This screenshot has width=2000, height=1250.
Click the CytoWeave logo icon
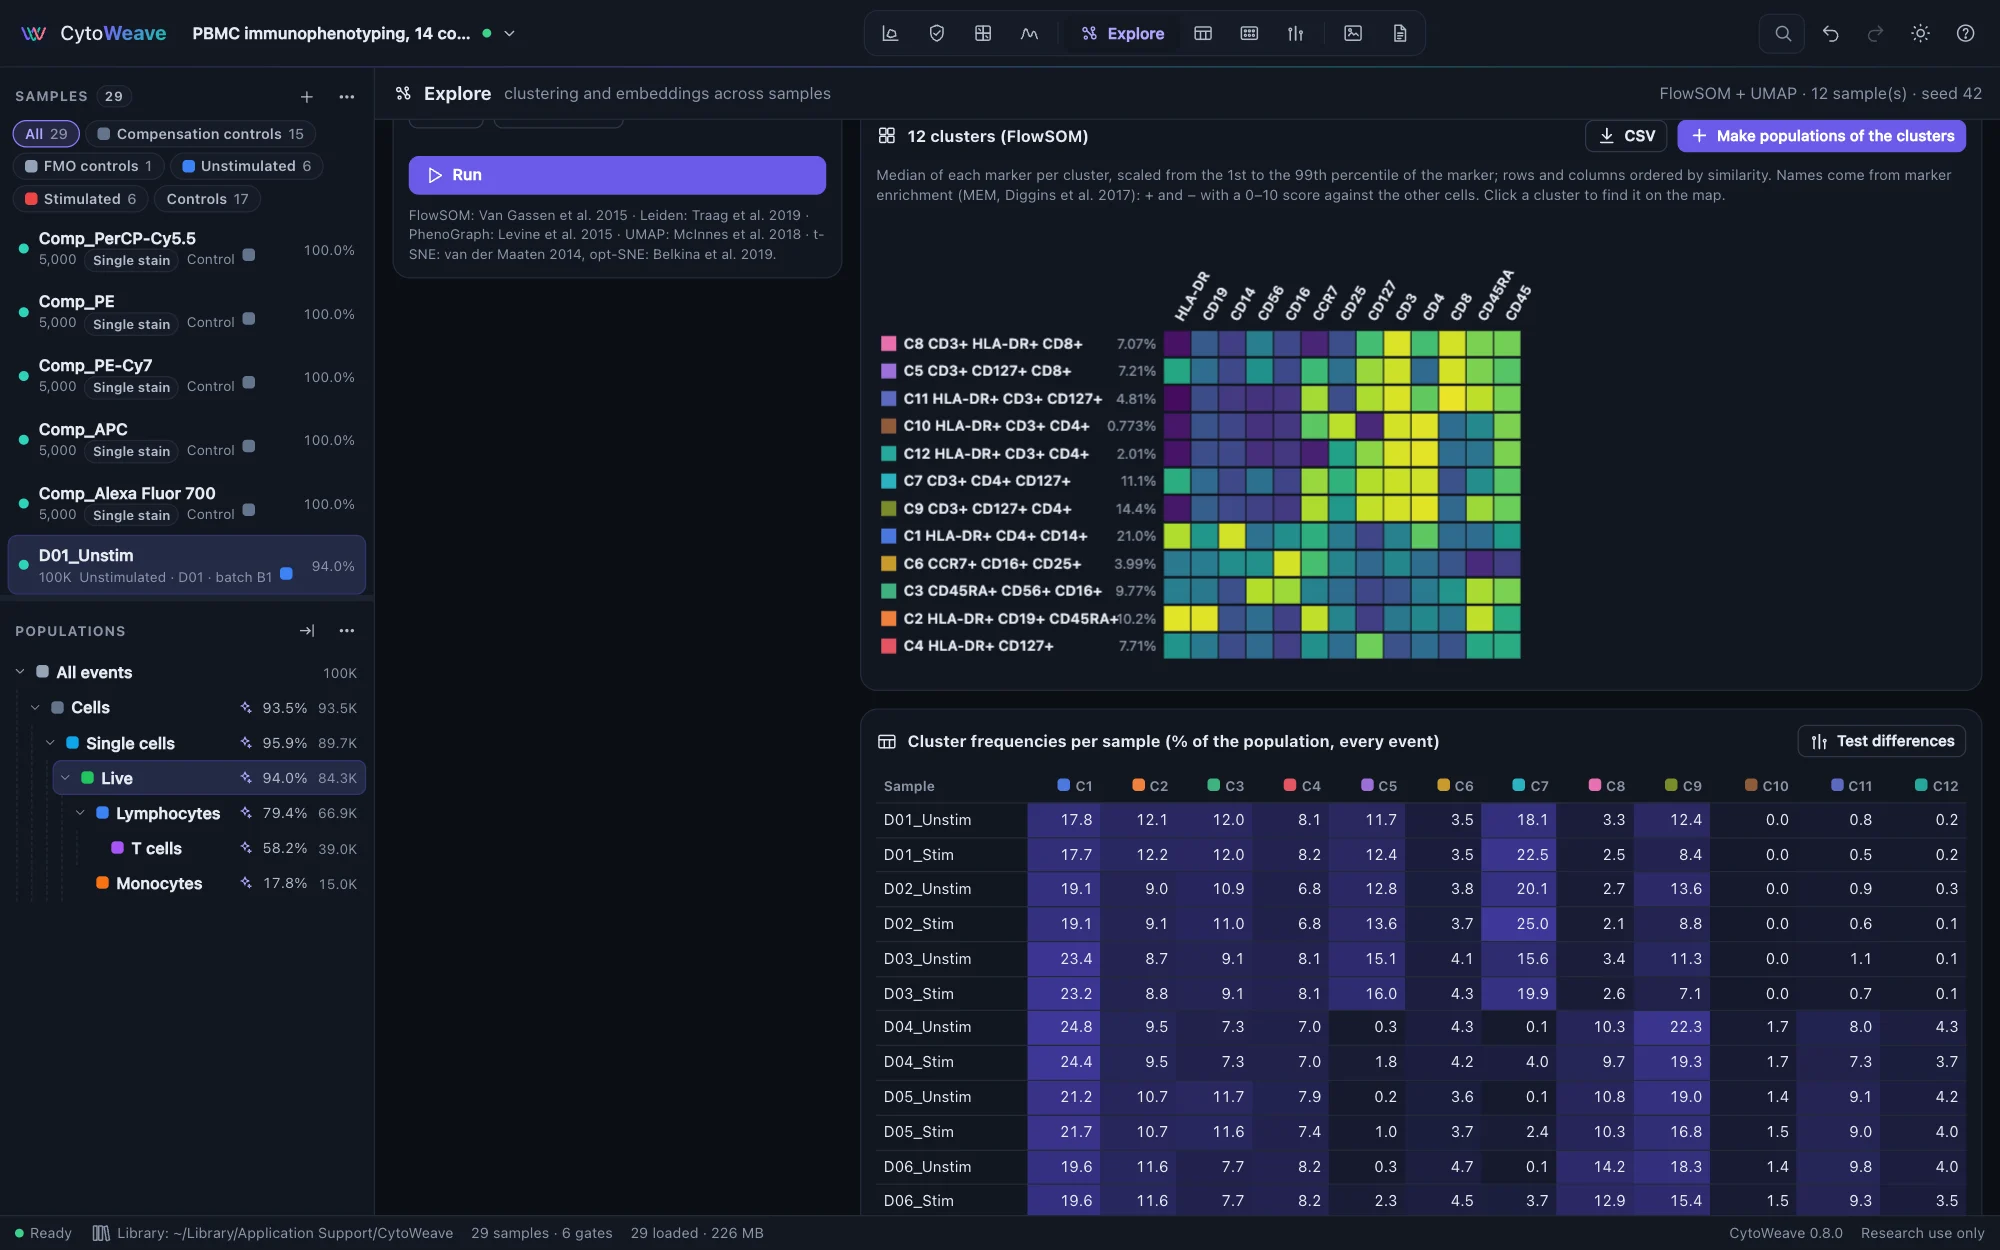coord(33,33)
